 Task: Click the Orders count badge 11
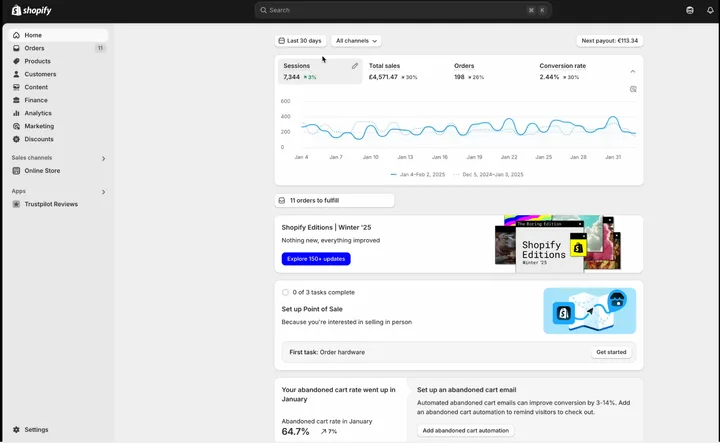click(x=100, y=48)
